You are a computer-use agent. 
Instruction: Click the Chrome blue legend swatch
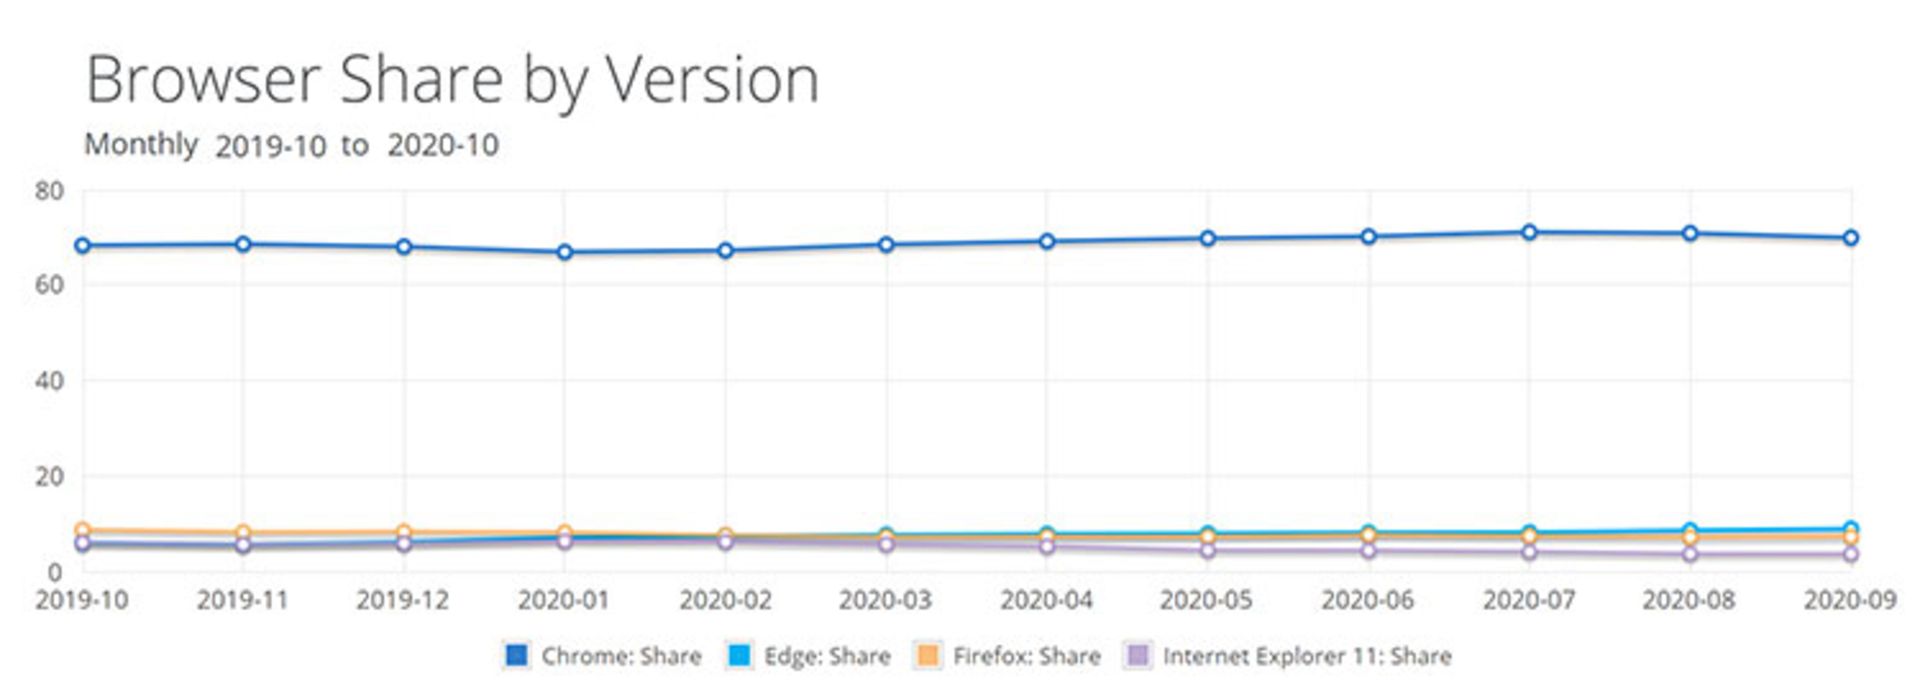516,656
